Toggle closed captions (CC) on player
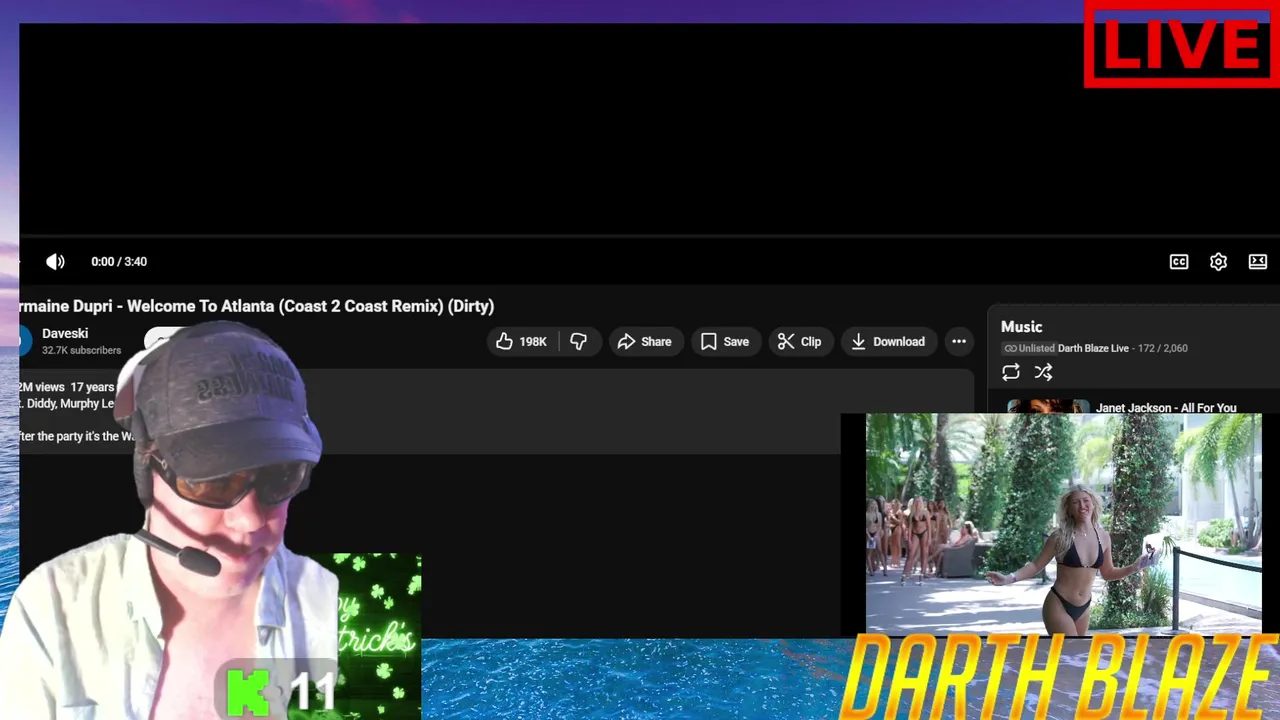This screenshot has width=1280, height=720. point(1179,261)
